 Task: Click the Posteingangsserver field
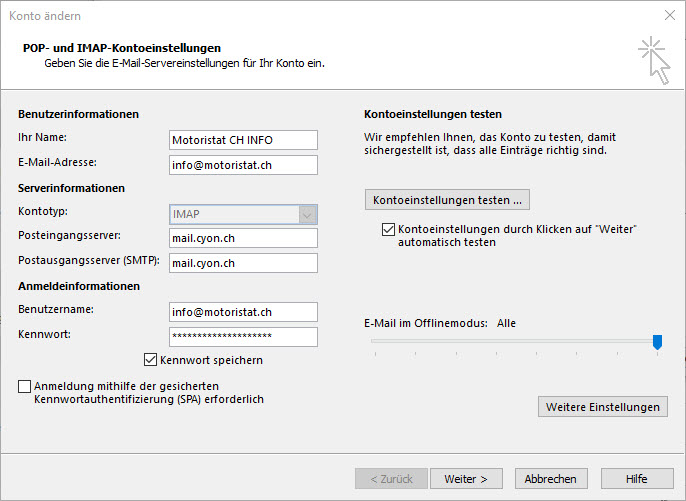(x=243, y=238)
